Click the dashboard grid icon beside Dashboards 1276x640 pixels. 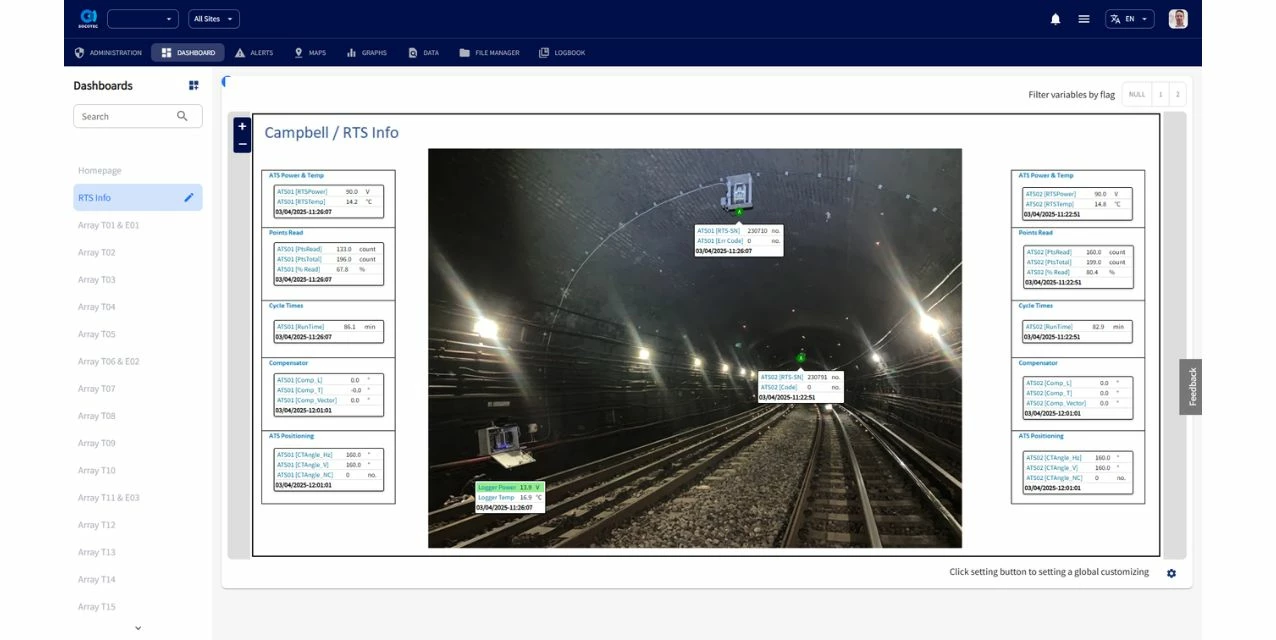pyautogui.click(x=194, y=86)
